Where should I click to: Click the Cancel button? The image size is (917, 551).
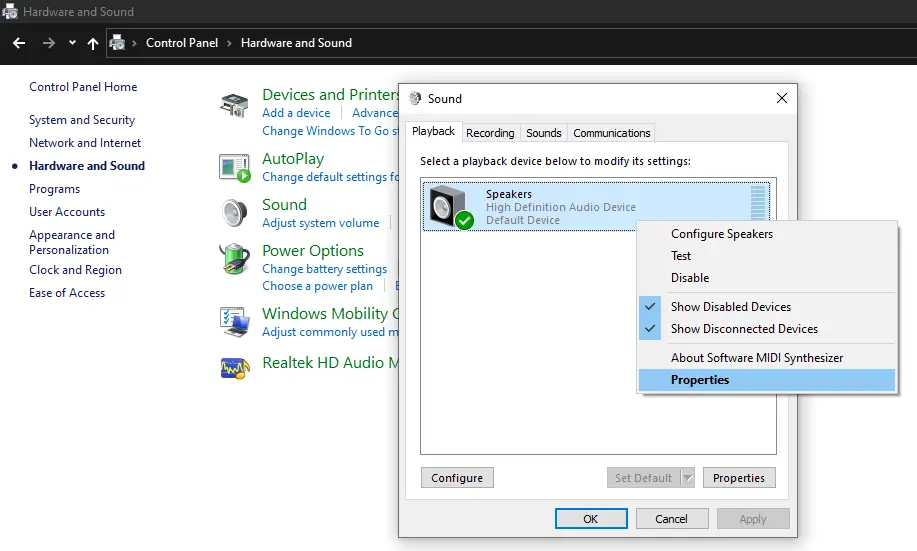coord(671,519)
